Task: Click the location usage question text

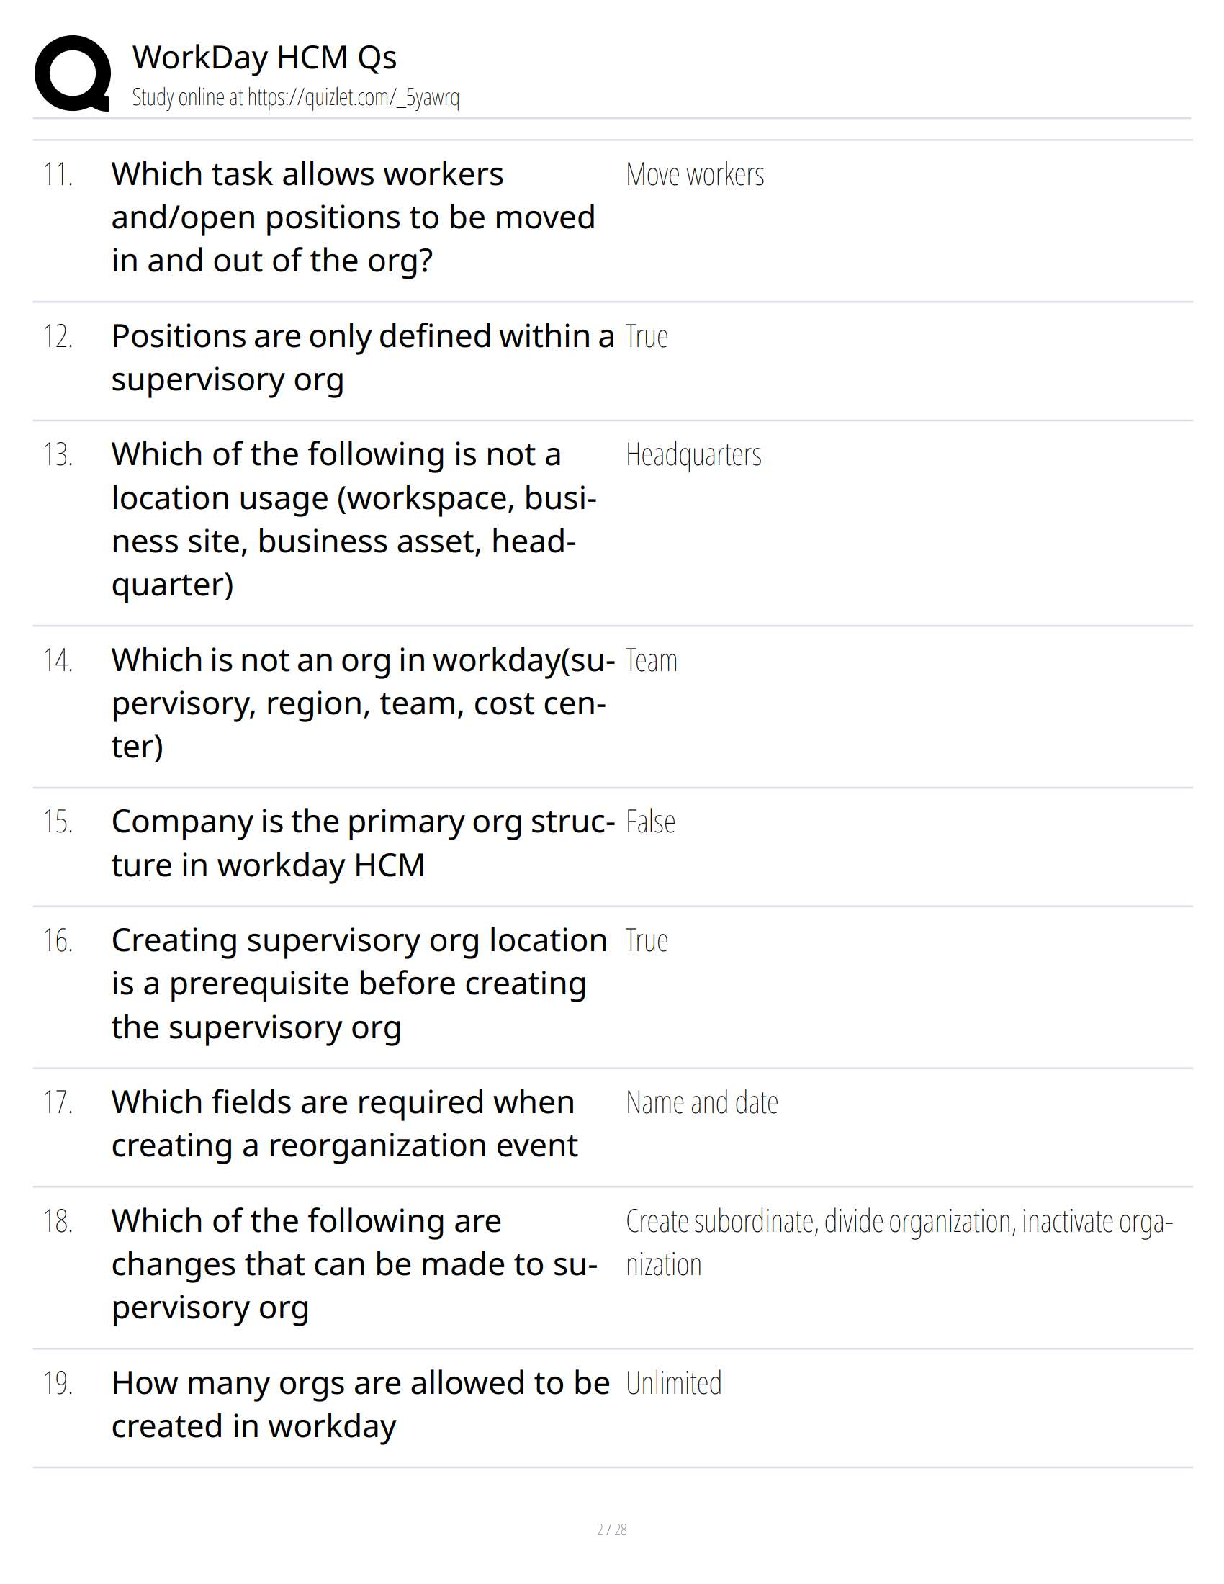Action: coord(353,519)
